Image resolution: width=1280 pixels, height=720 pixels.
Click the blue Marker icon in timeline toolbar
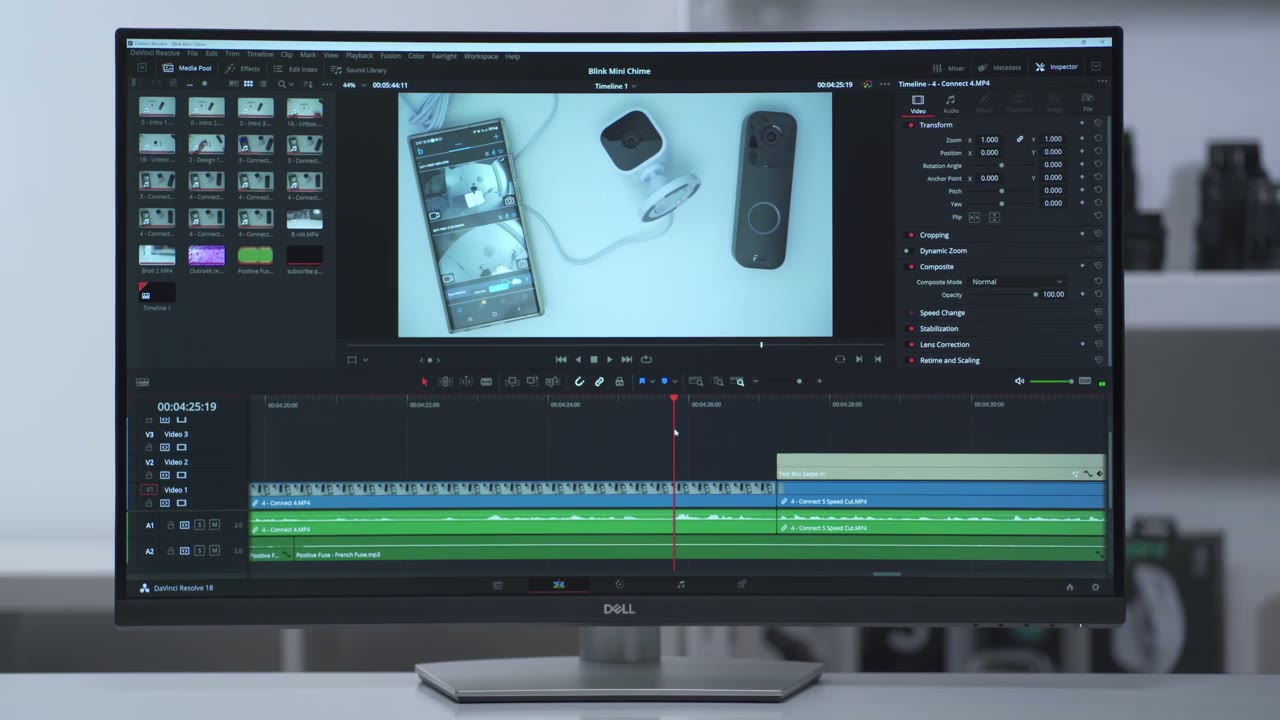664,381
